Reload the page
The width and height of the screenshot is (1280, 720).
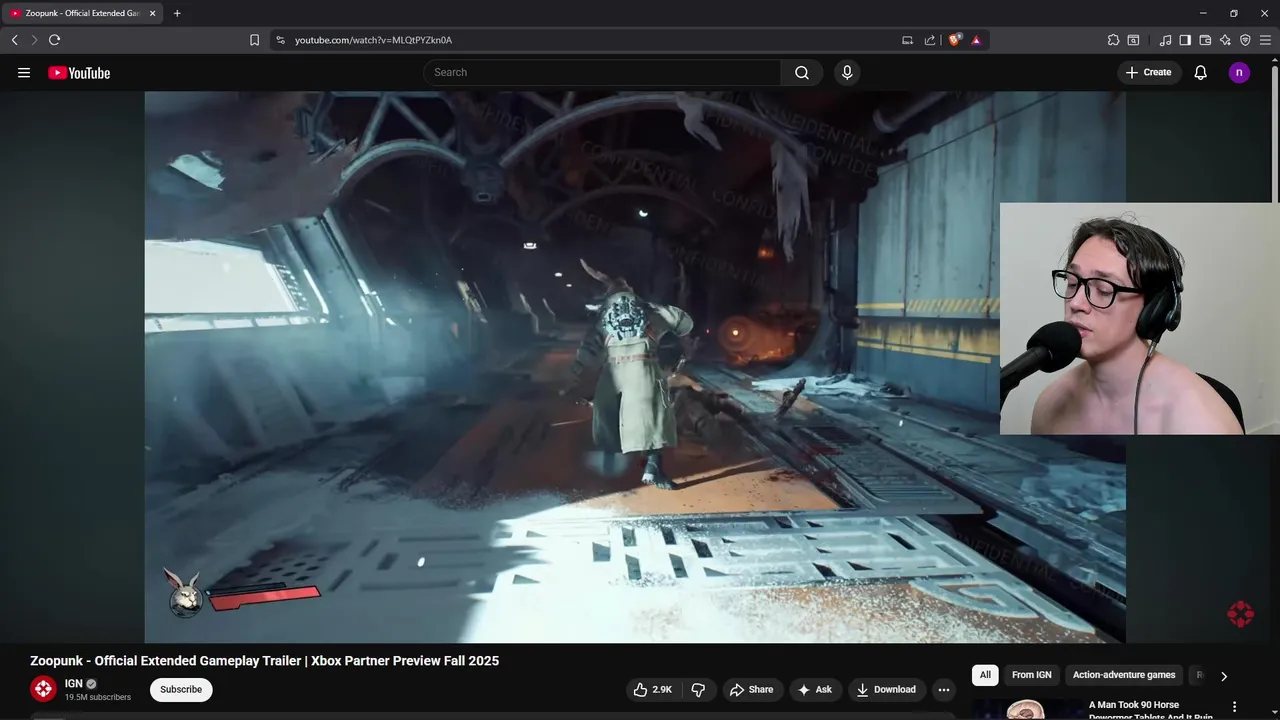point(54,40)
